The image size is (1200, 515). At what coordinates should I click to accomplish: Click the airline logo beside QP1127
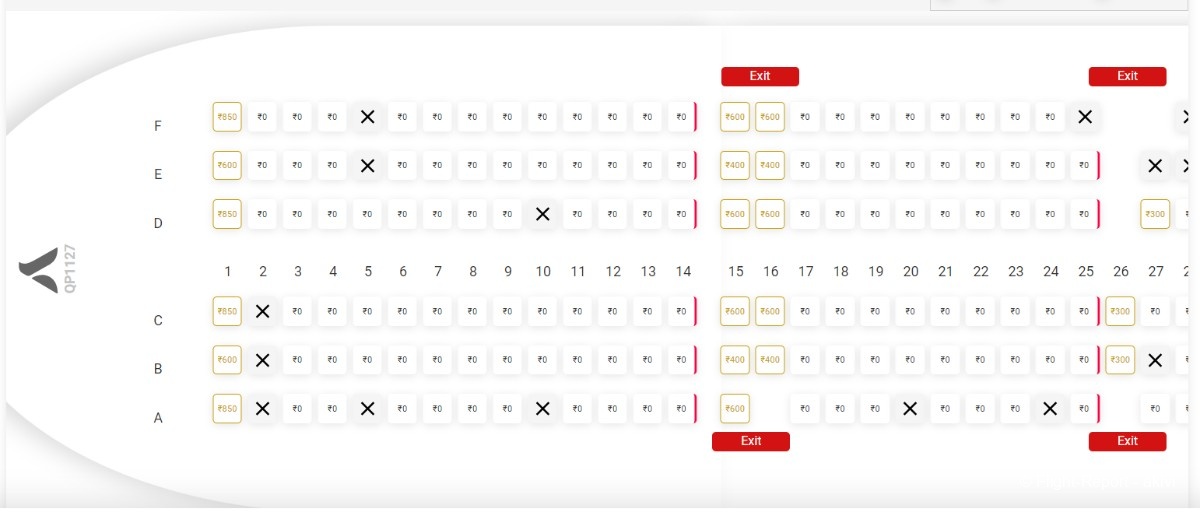pos(39,270)
